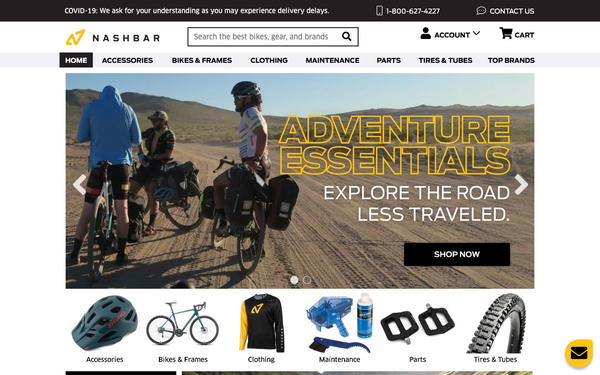Viewport: 600px width, 375px height.
Task: Click the Contact Us speech bubble icon
Action: click(481, 11)
